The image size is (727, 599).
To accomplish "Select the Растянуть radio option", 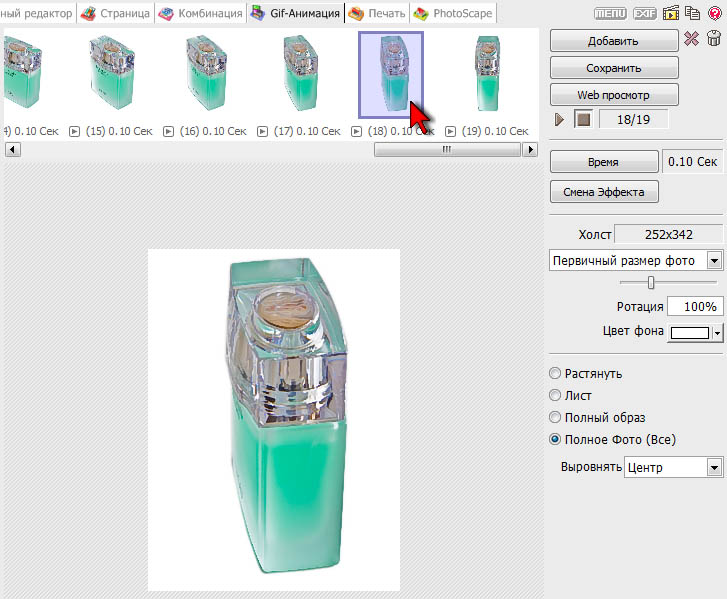I will tap(555, 373).
